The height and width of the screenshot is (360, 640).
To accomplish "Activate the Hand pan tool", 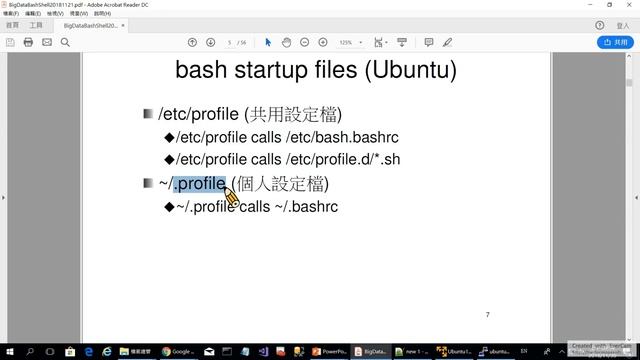I will coord(287,42).
